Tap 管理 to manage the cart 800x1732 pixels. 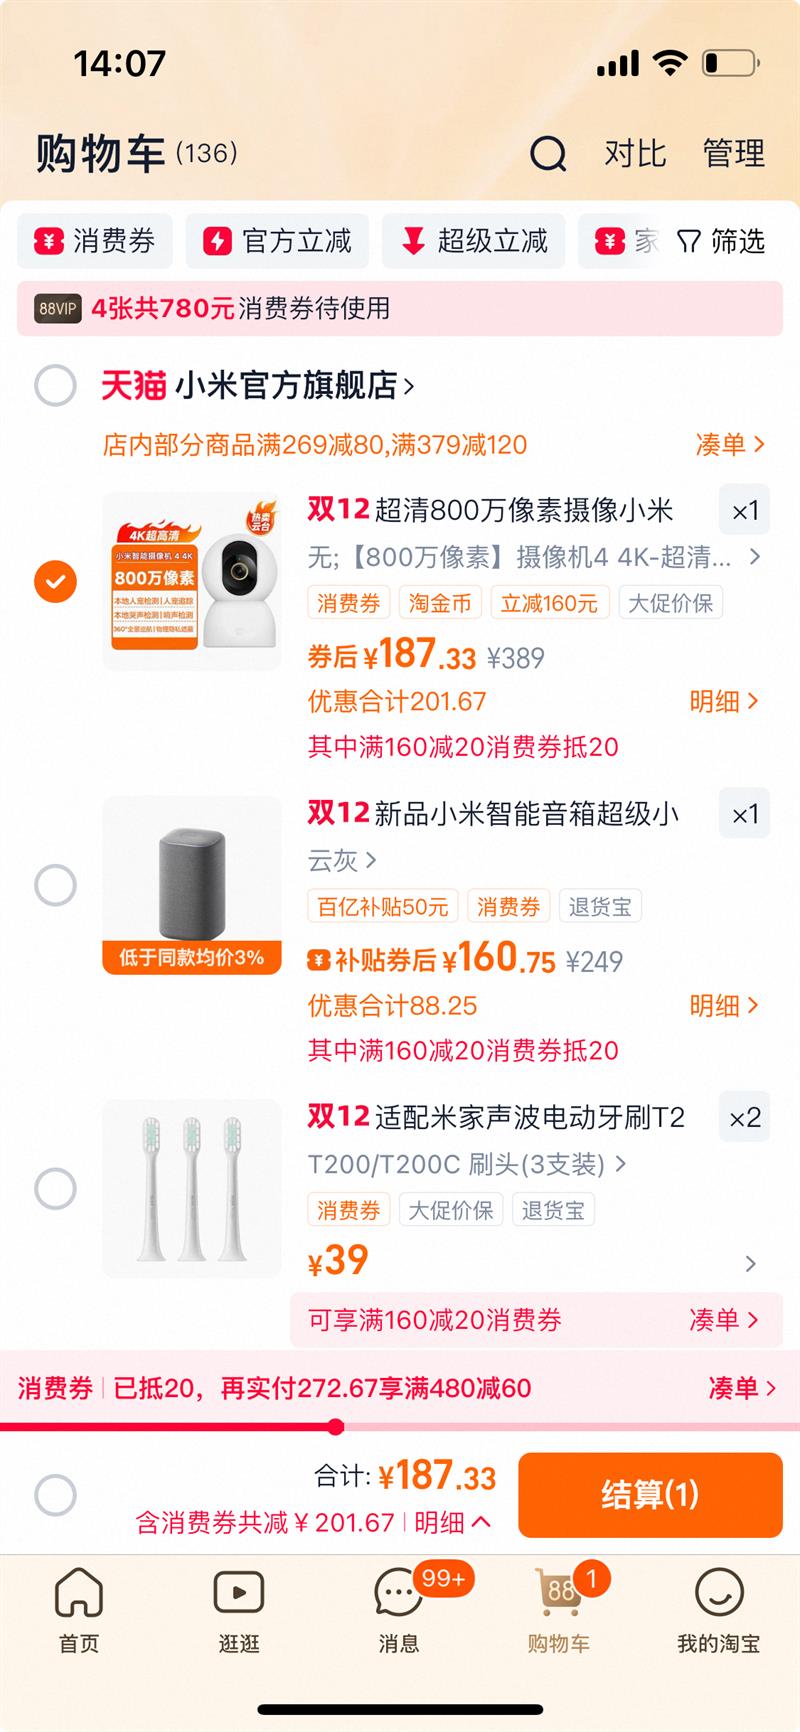[x=733, y=154]
